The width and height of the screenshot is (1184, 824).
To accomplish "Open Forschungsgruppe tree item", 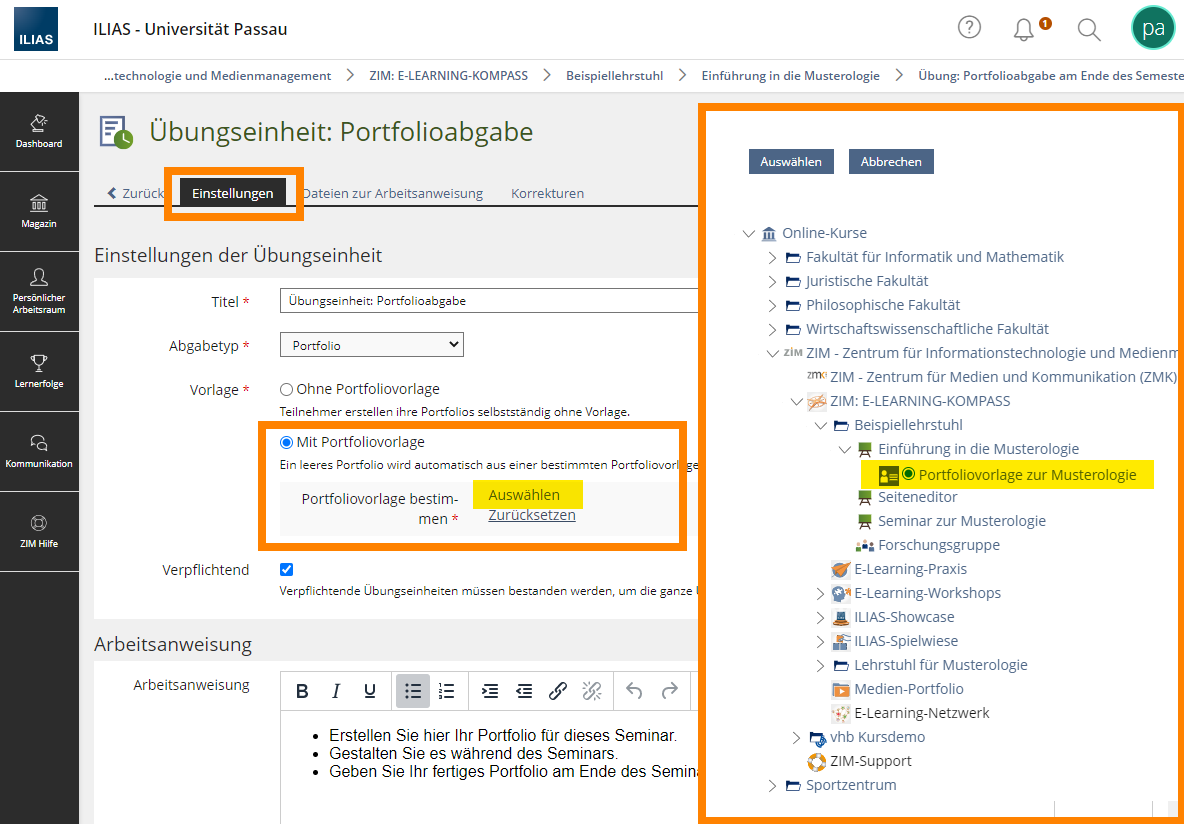I will [939, 545].
